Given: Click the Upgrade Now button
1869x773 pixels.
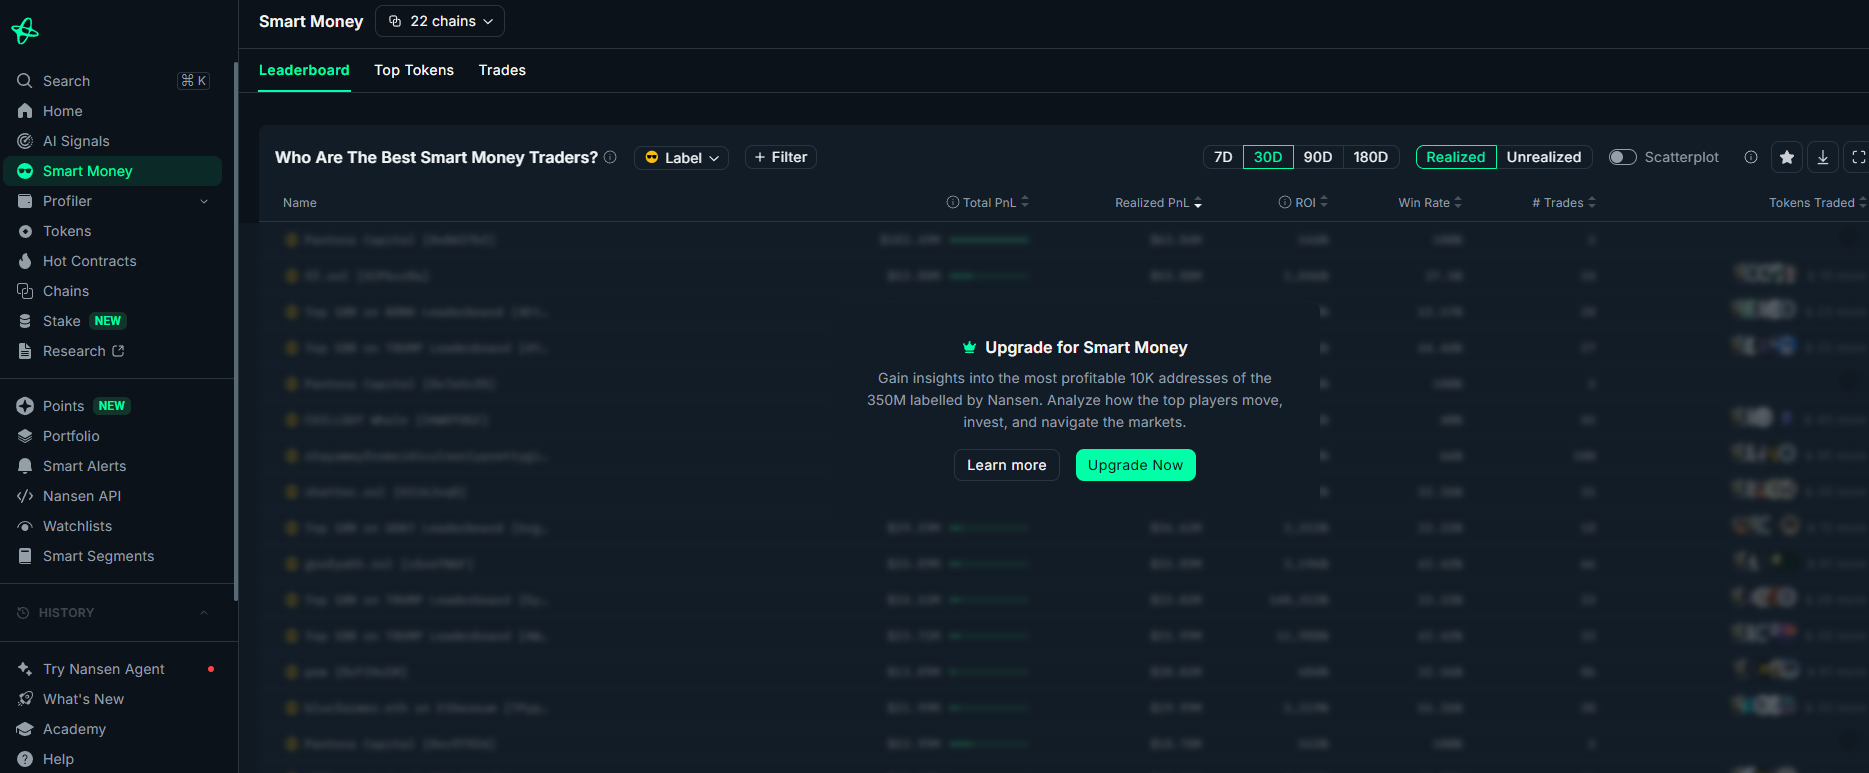Looking at the screenshot, I should [1135, 465].
